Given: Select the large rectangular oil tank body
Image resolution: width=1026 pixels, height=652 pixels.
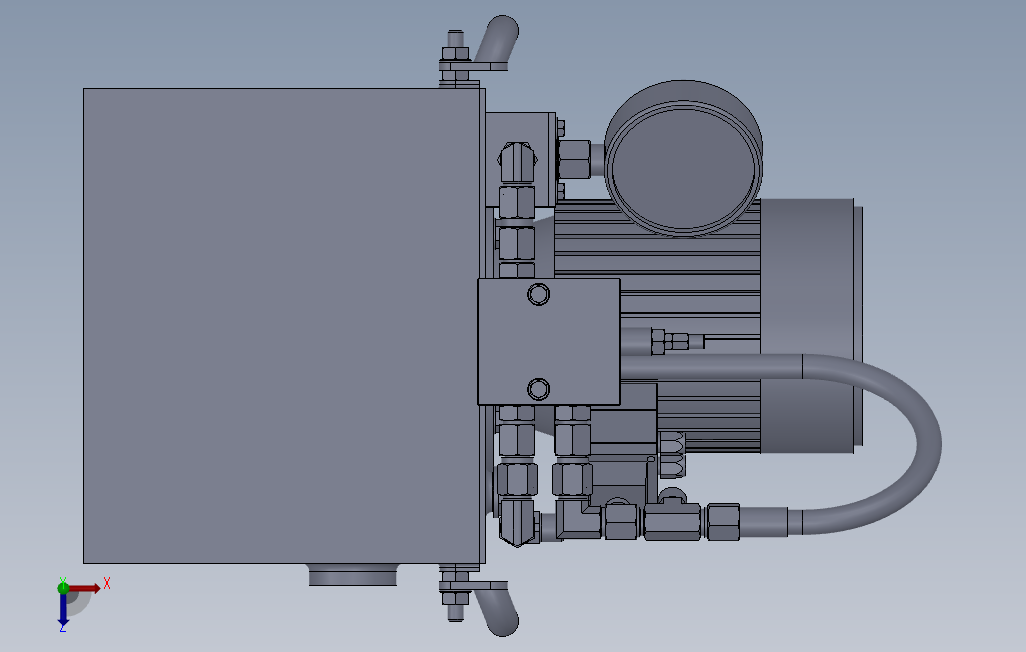Looking at the screenshot, I should [281, 325].
